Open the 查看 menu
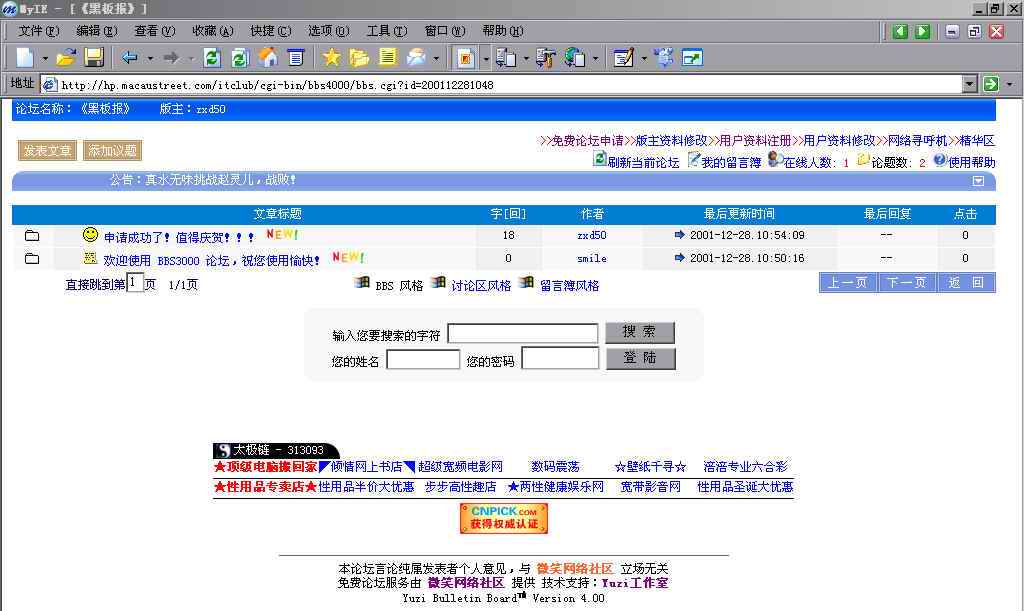Image resolution: width=1024 pixels, height=611 pixels. (150, 31)
